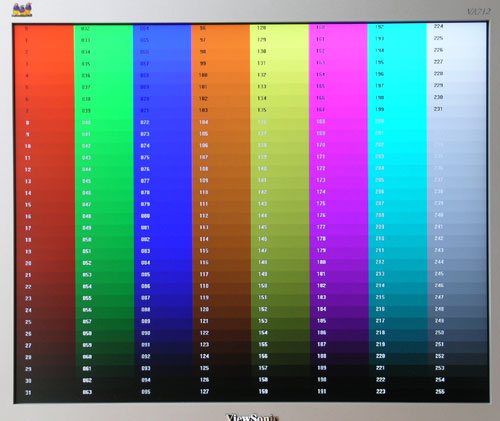
Task: Click the darkest magenta step labeled 191
Action: click(339, 392)
